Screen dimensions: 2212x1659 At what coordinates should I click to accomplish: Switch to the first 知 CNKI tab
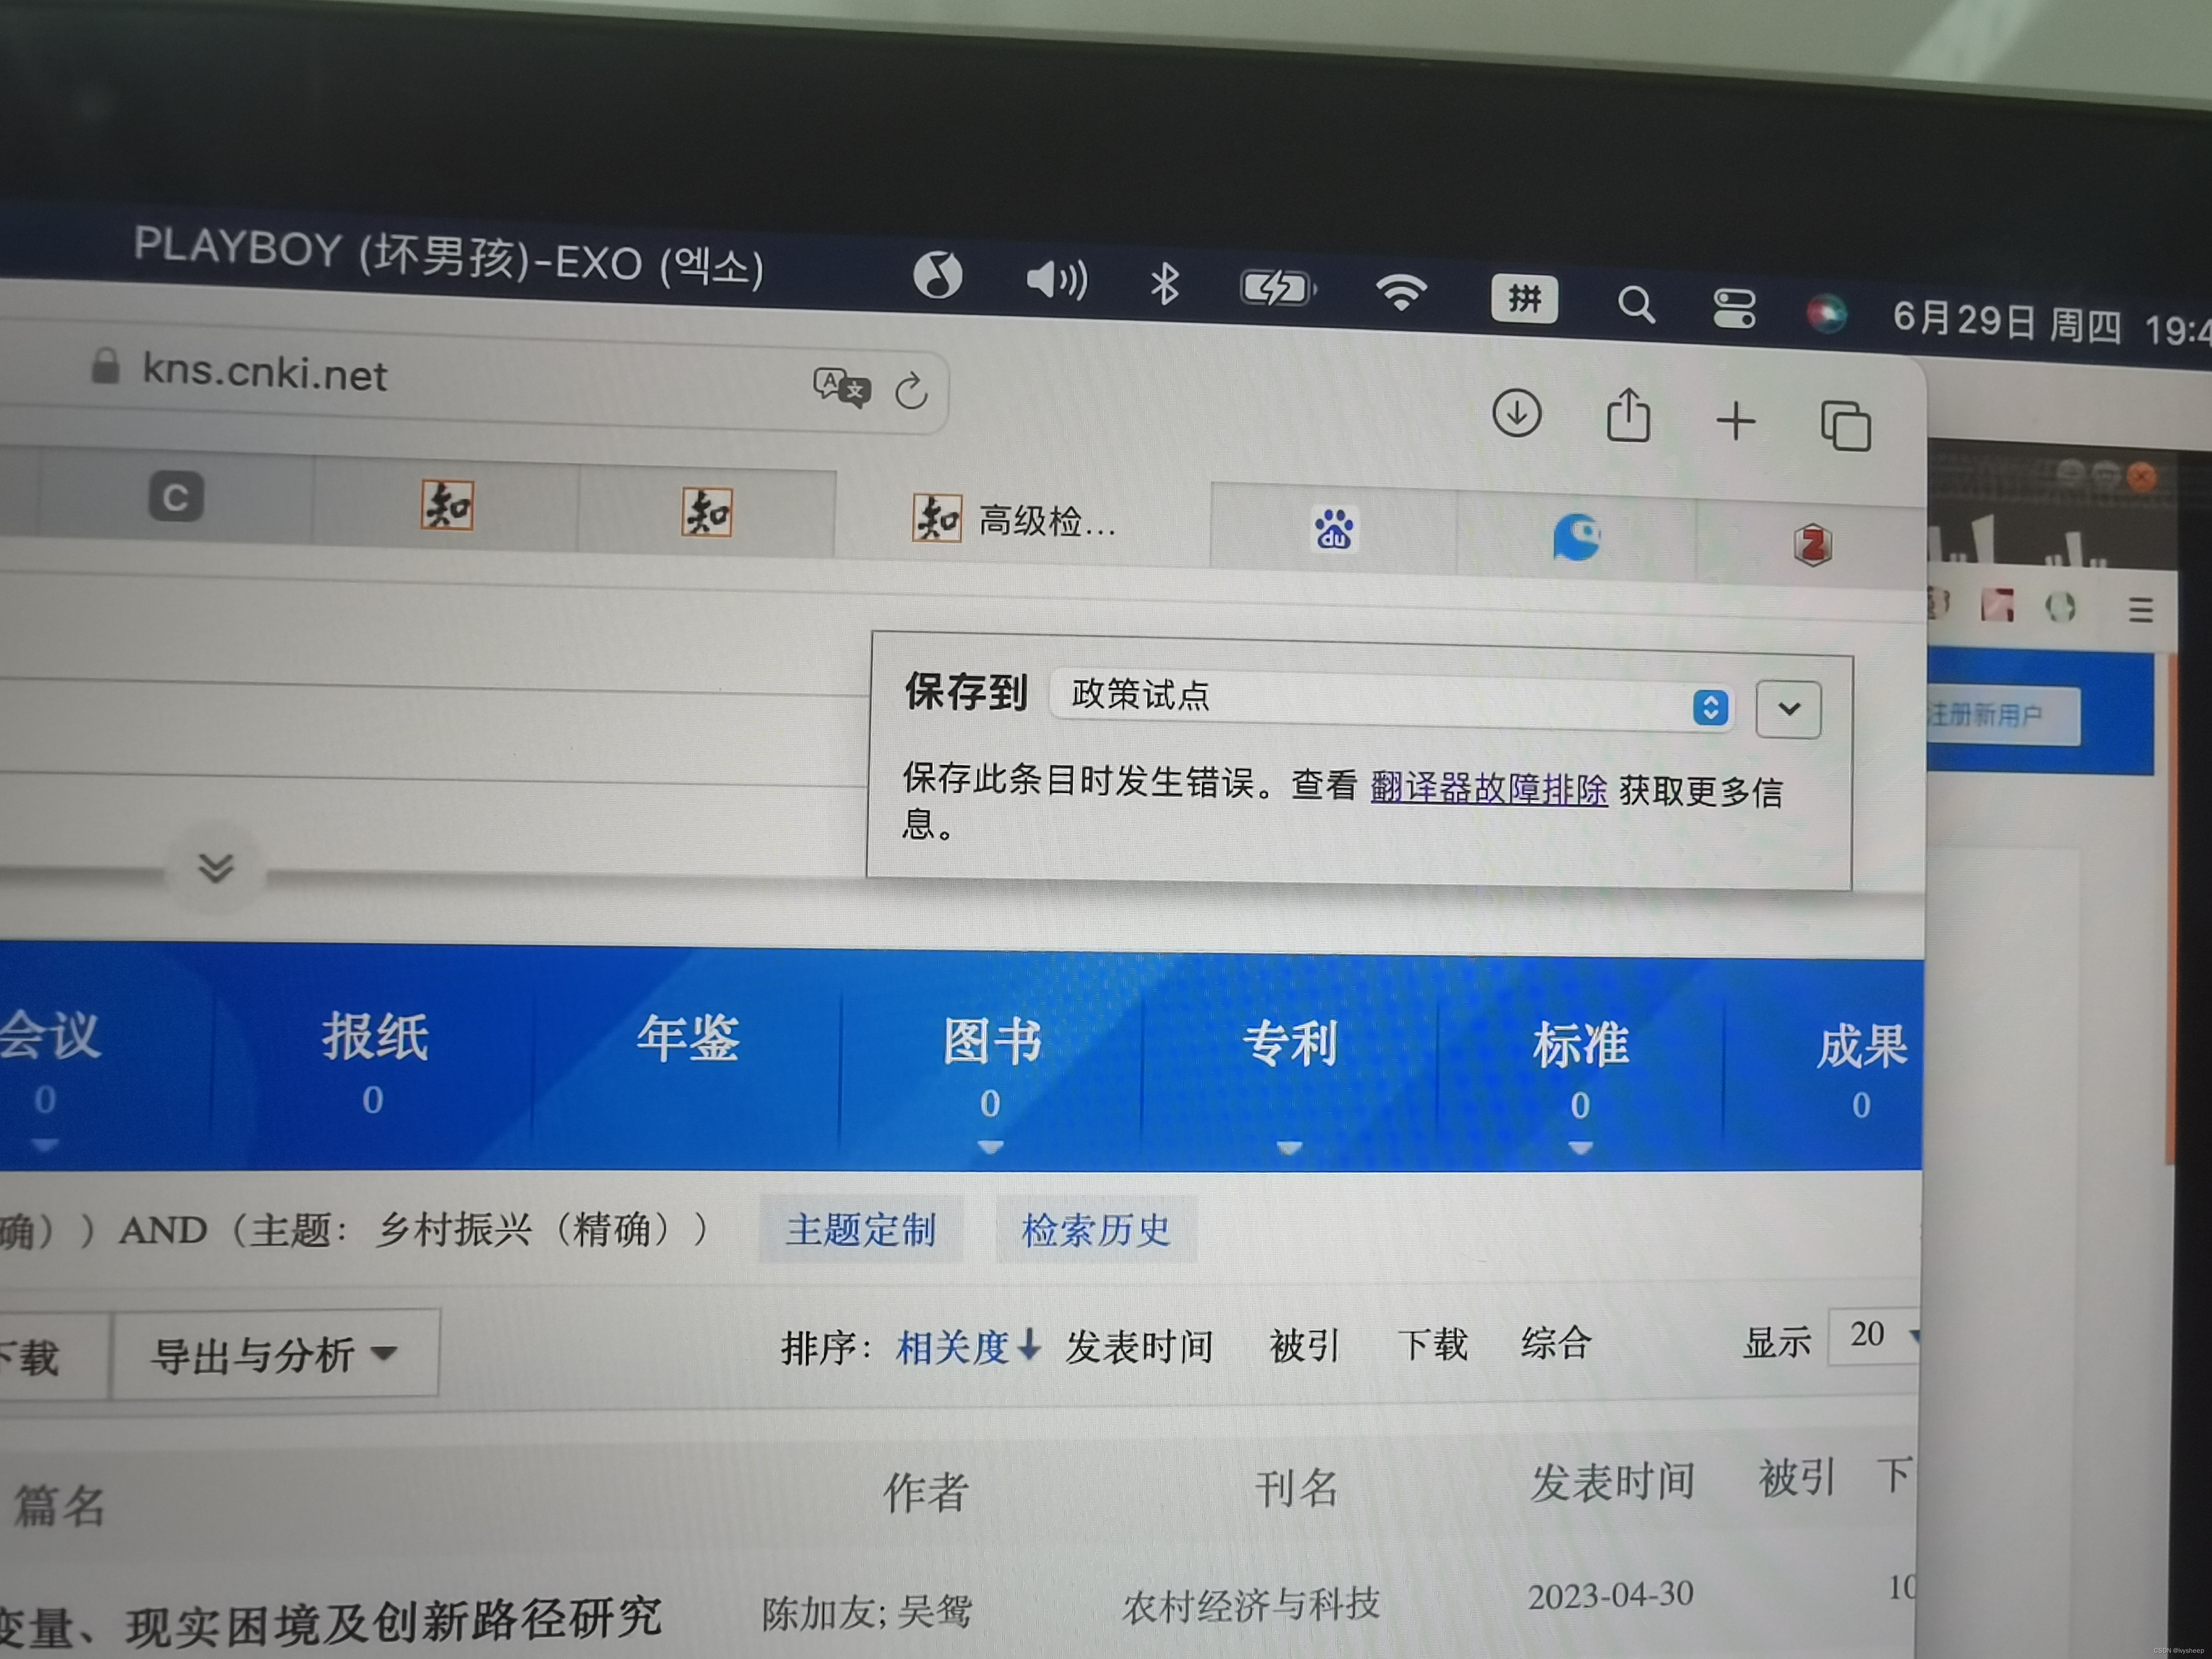pos(446,504)
